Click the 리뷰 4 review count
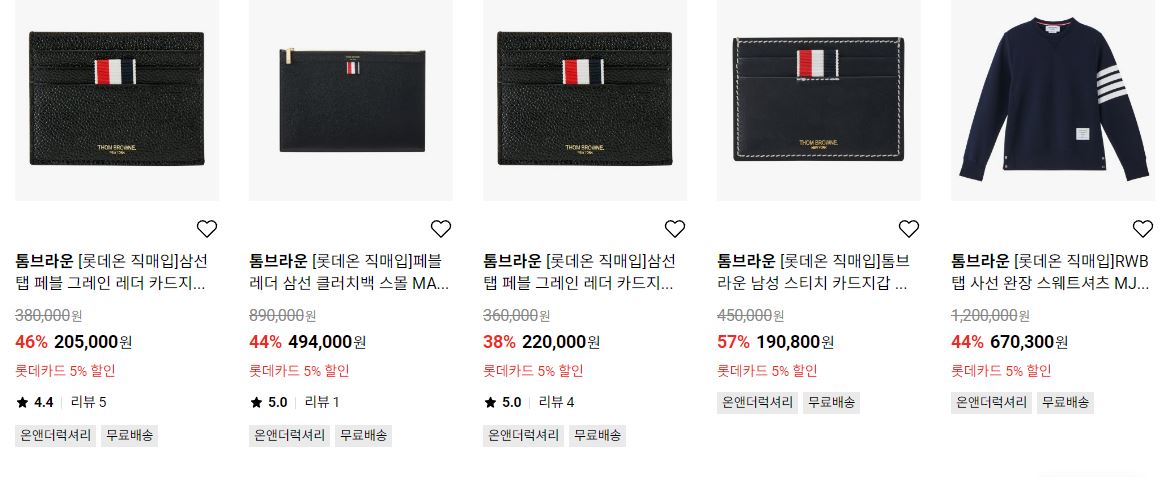The height and width of the screenshot is (477, 1171). [x=556, y=402]
